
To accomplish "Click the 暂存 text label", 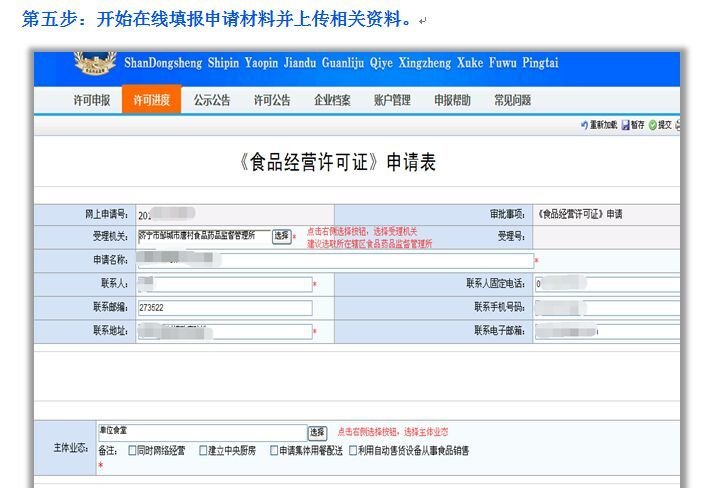I will pyautogui.click(x=638, y=125).
